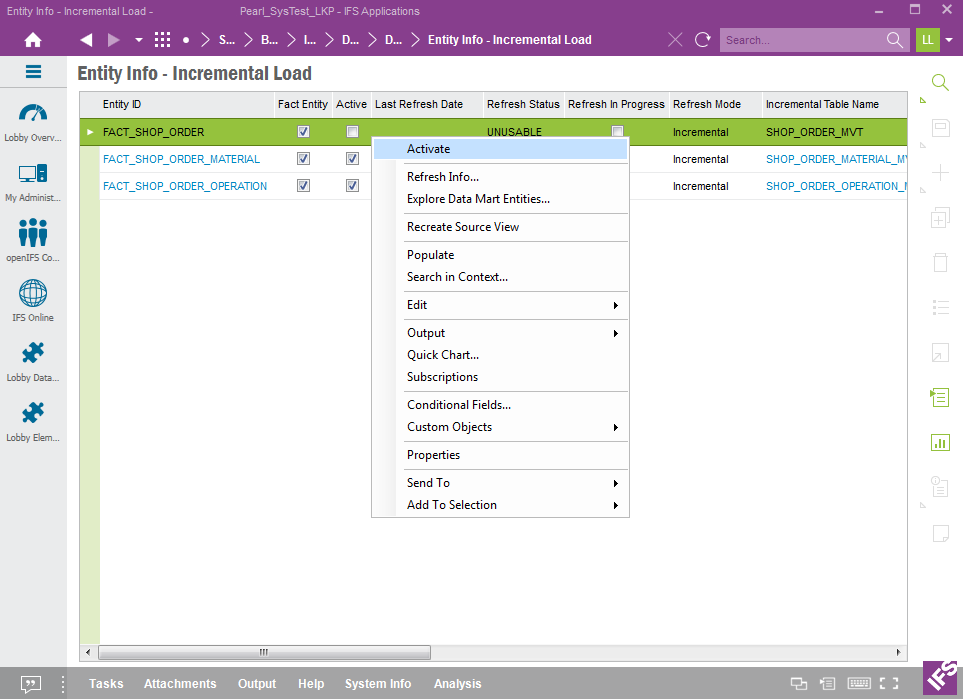Click the horizontal scrollbar thumb
Screen dimensions: 963x699
pos(264,653)
